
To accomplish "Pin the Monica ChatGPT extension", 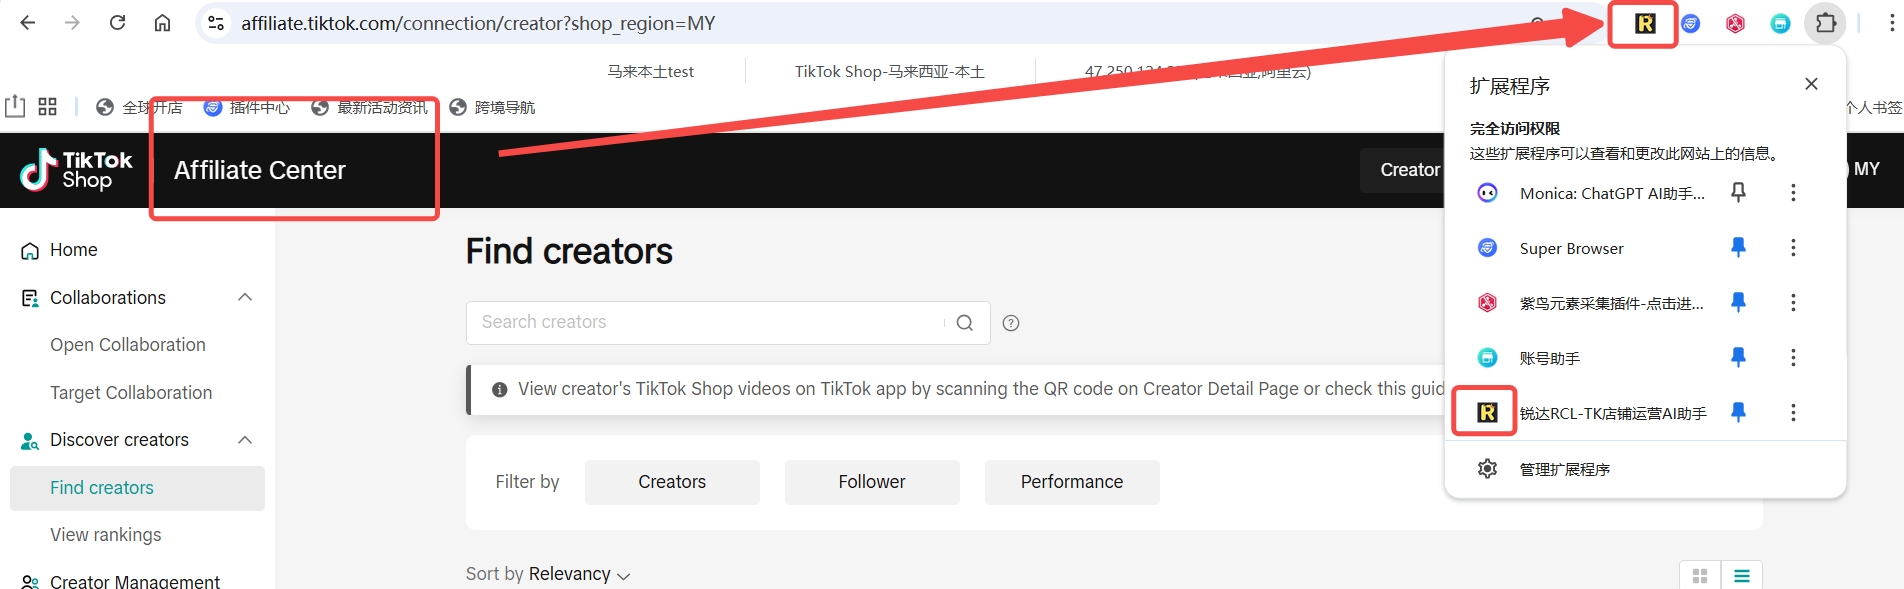I will tap(1738, 192).
